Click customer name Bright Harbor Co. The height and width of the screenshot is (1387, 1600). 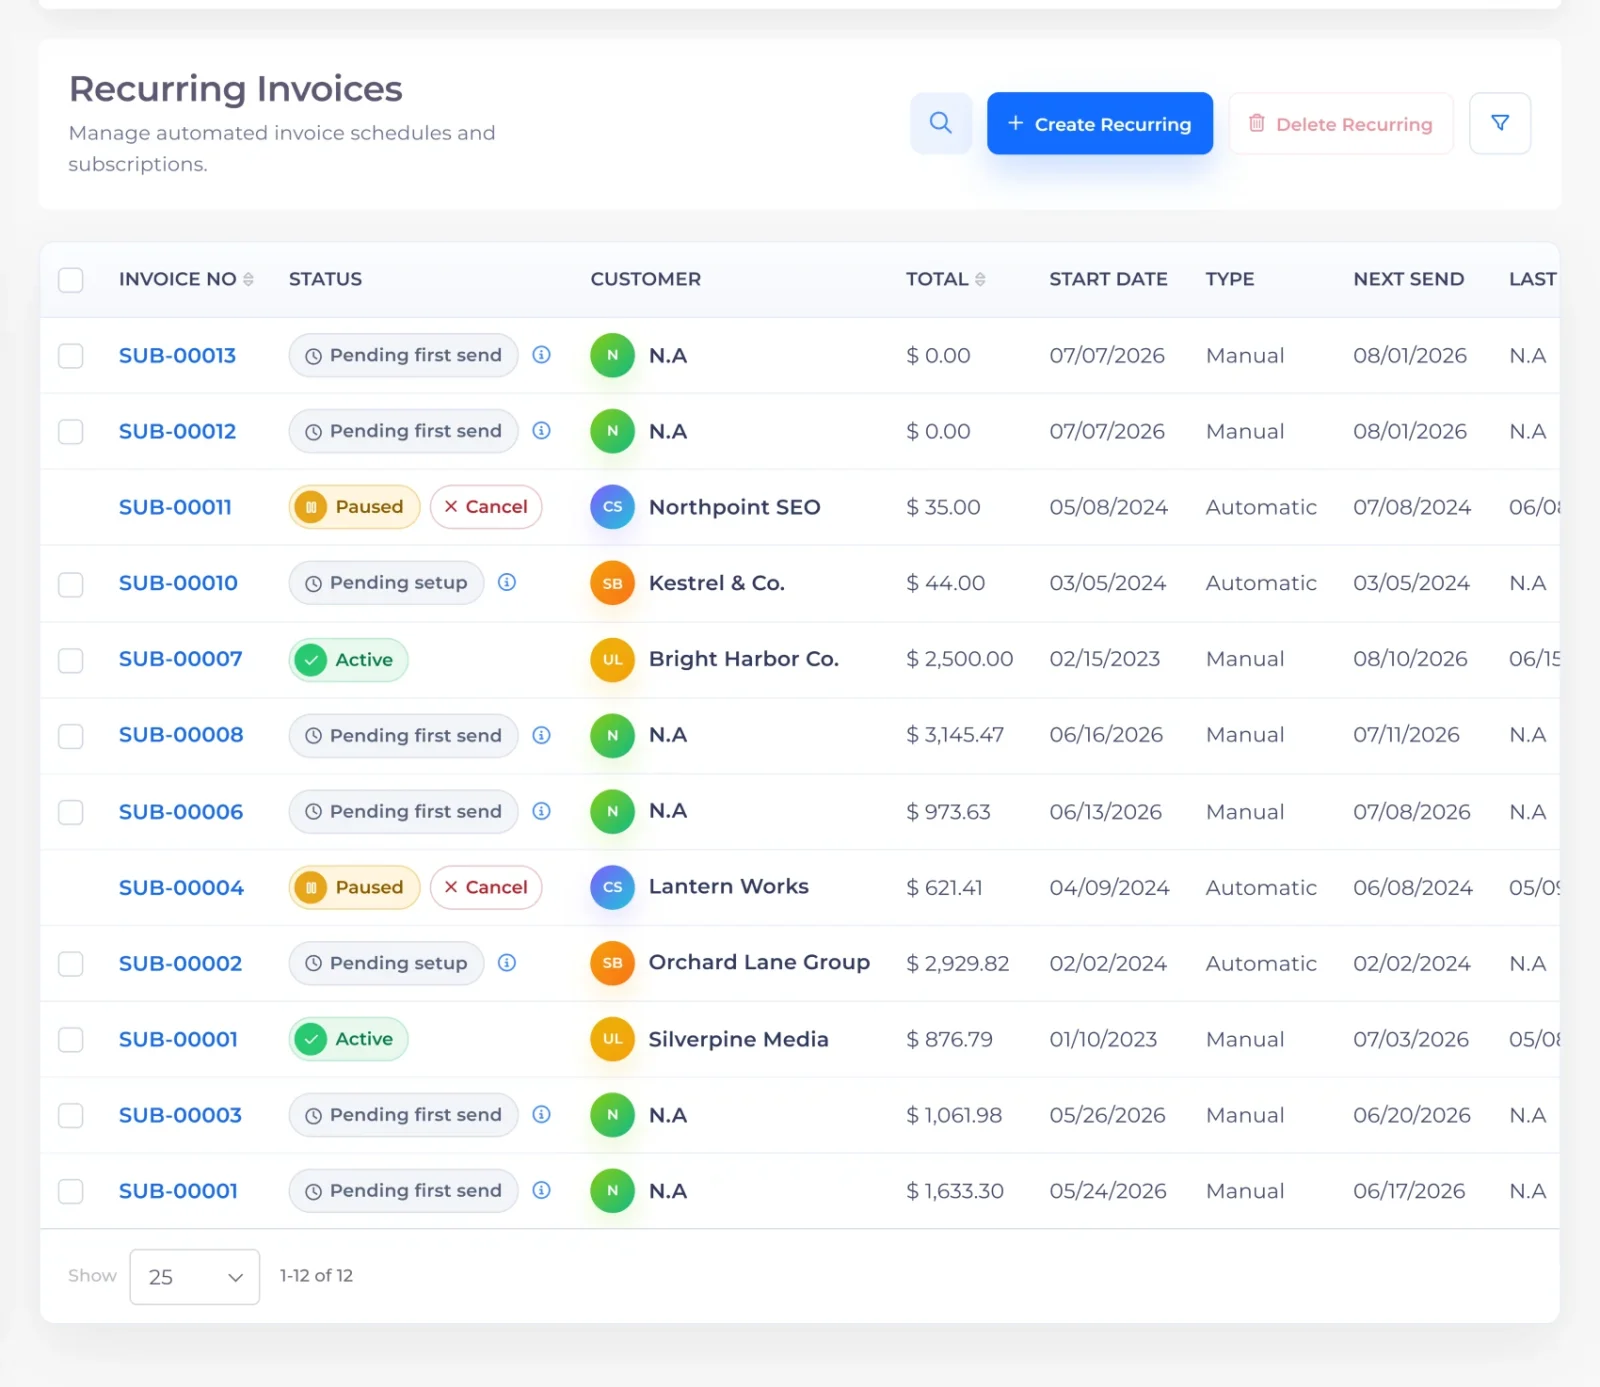click(743, 659)
